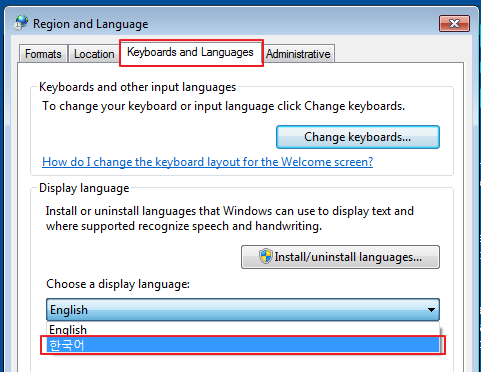Click the "Install or uninstall languages" description text
Viewport: 481px width, 372px height.
tap(230, 218)
